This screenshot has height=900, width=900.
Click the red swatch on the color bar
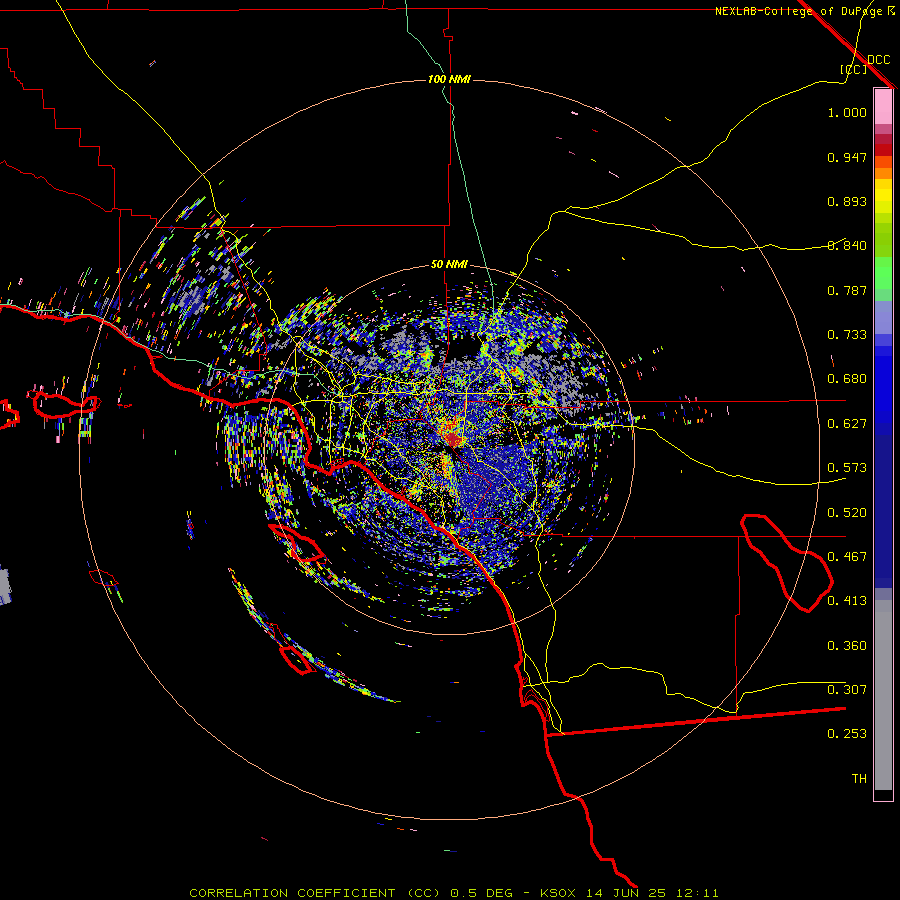point(883,150)
